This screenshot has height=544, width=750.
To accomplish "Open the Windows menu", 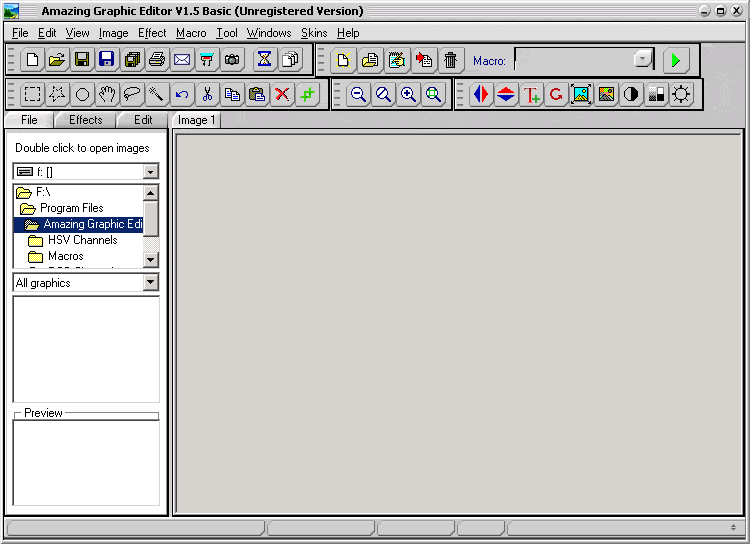I will [269, 33].
